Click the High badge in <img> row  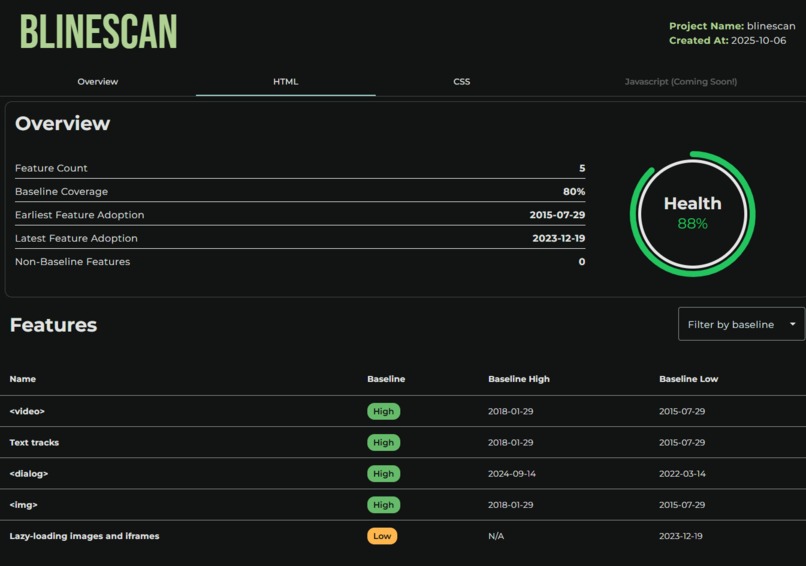(x=383, y=505)
